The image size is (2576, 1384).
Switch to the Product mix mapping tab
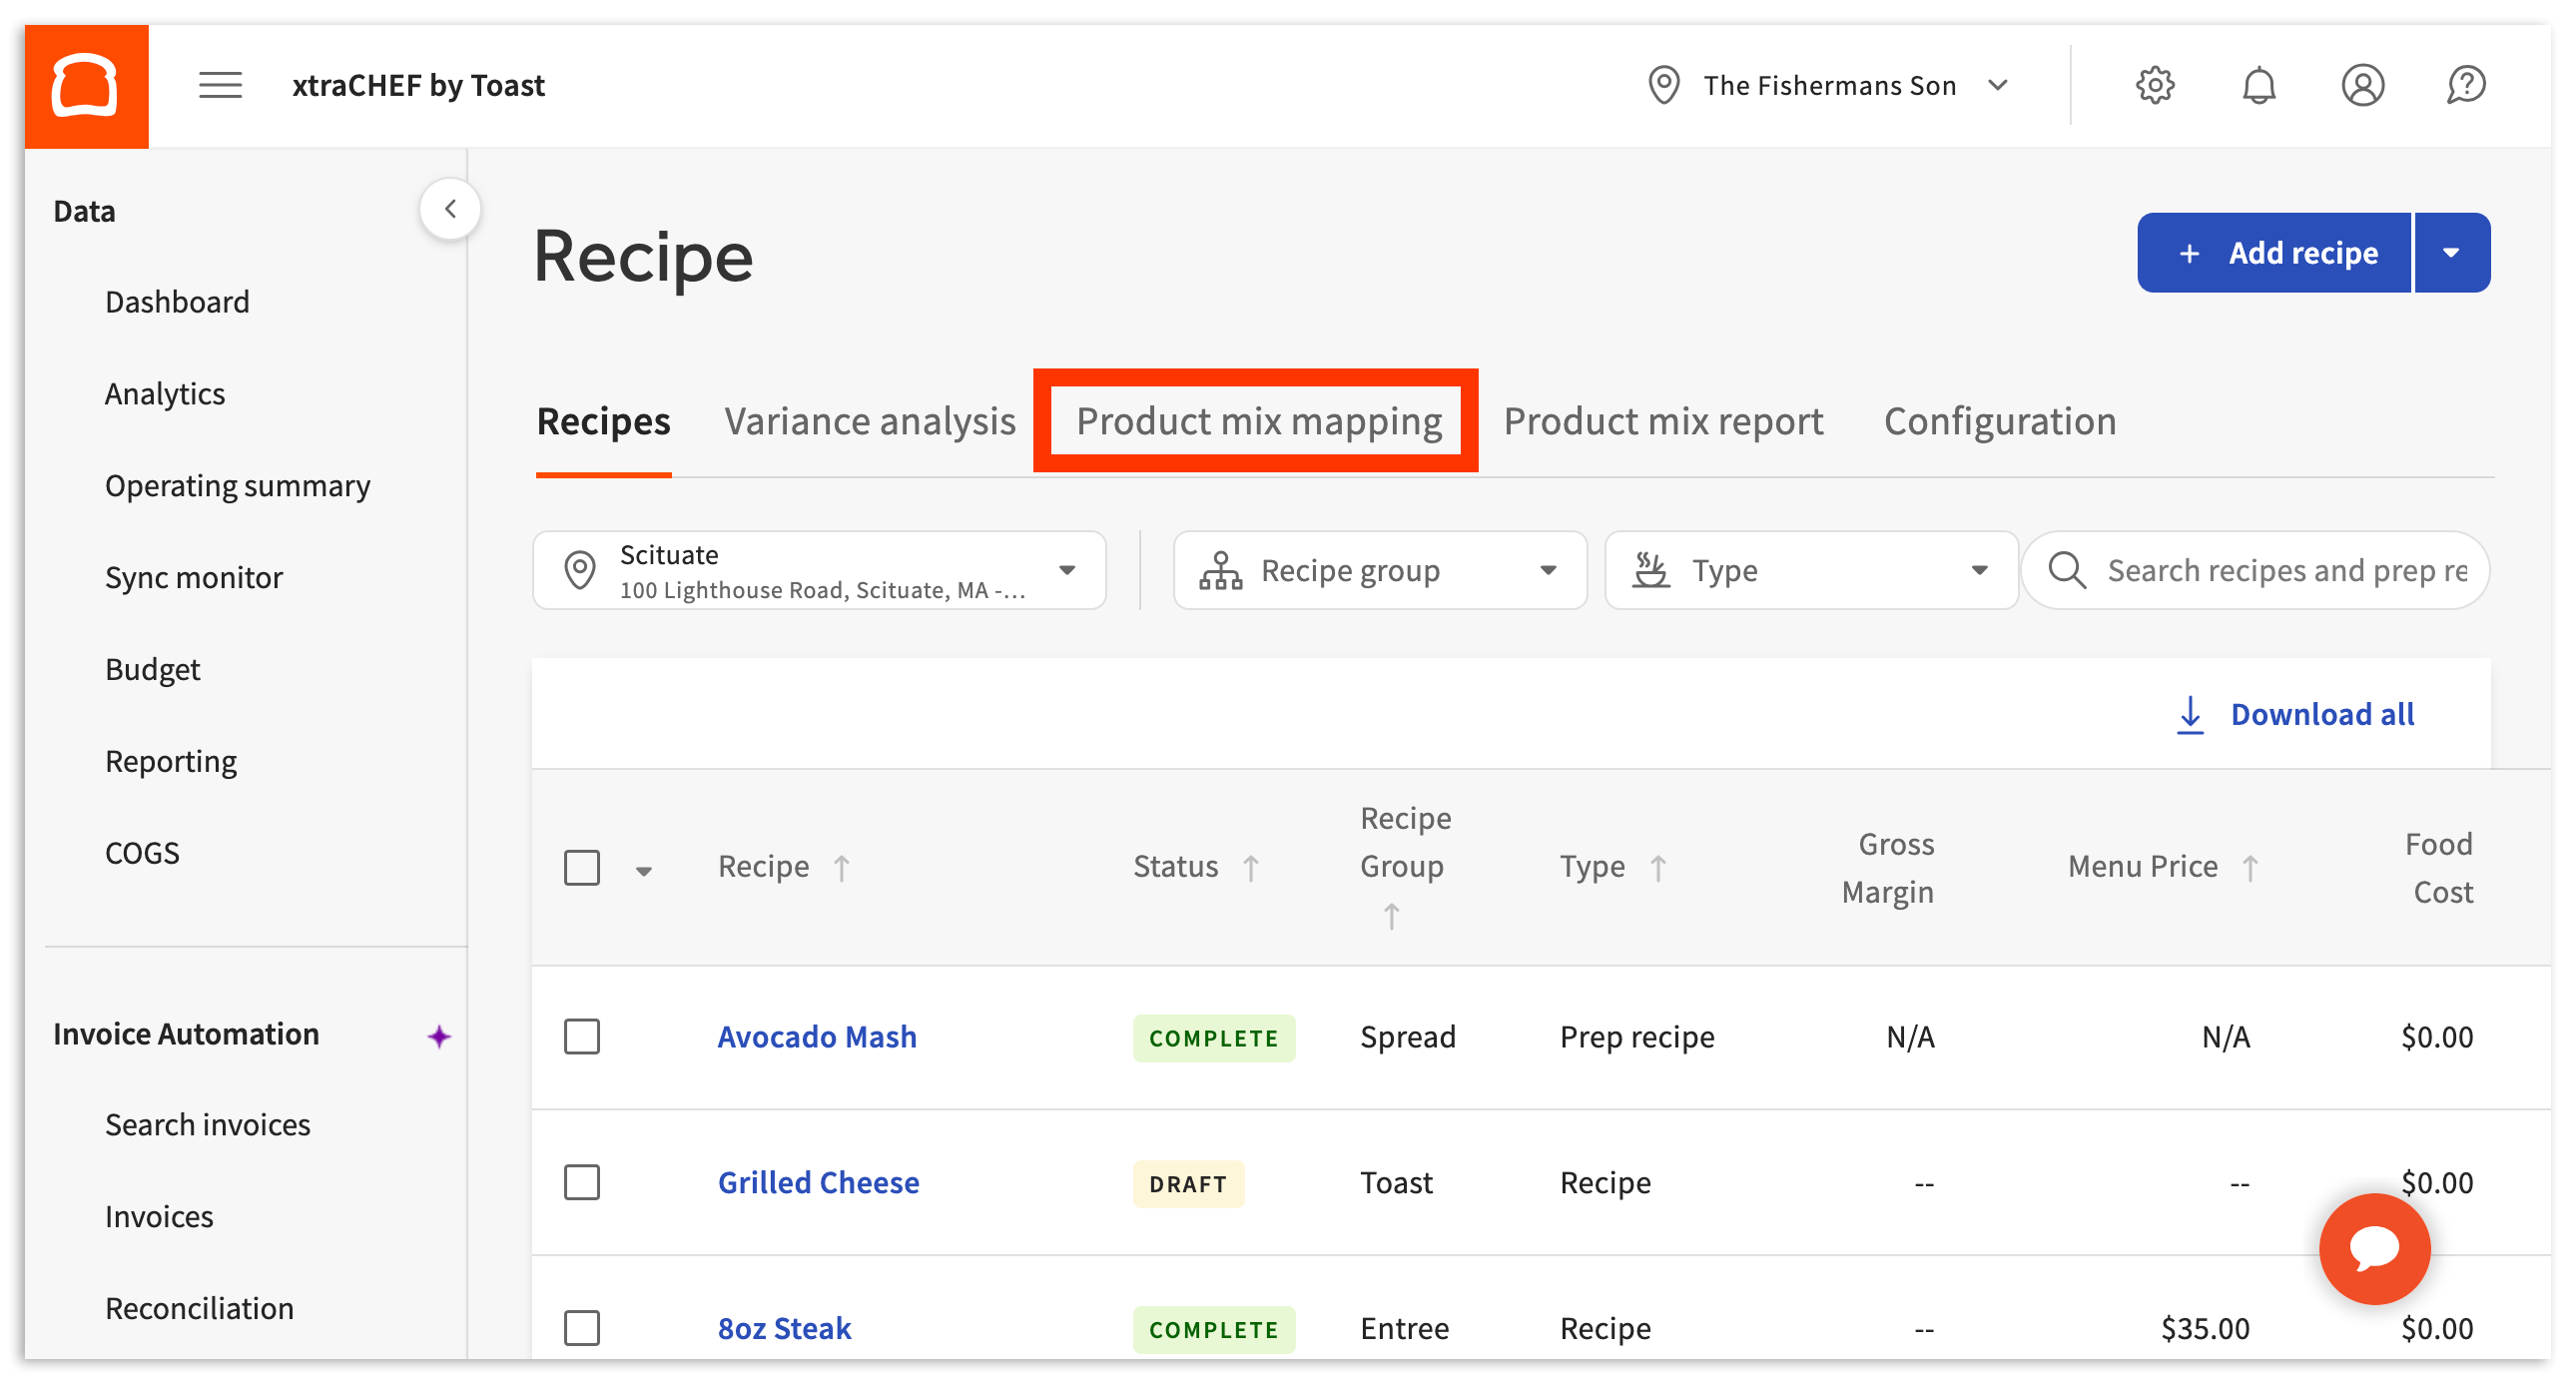pos(1258,421)
